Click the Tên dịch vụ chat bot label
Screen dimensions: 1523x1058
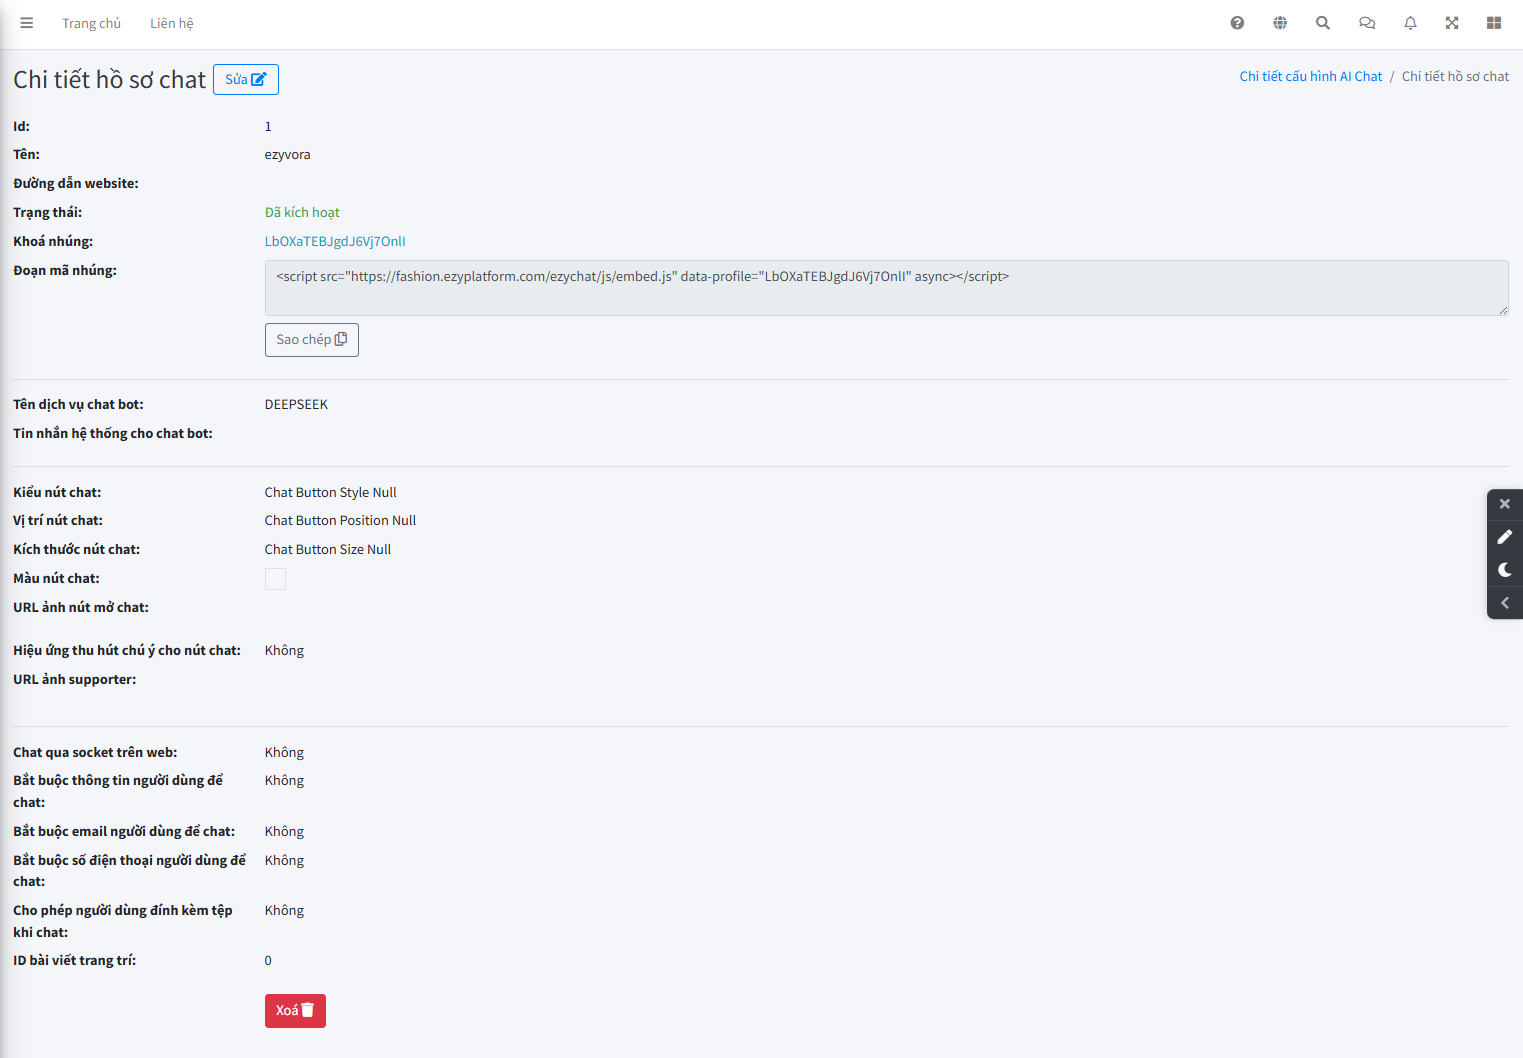point(78,404)
